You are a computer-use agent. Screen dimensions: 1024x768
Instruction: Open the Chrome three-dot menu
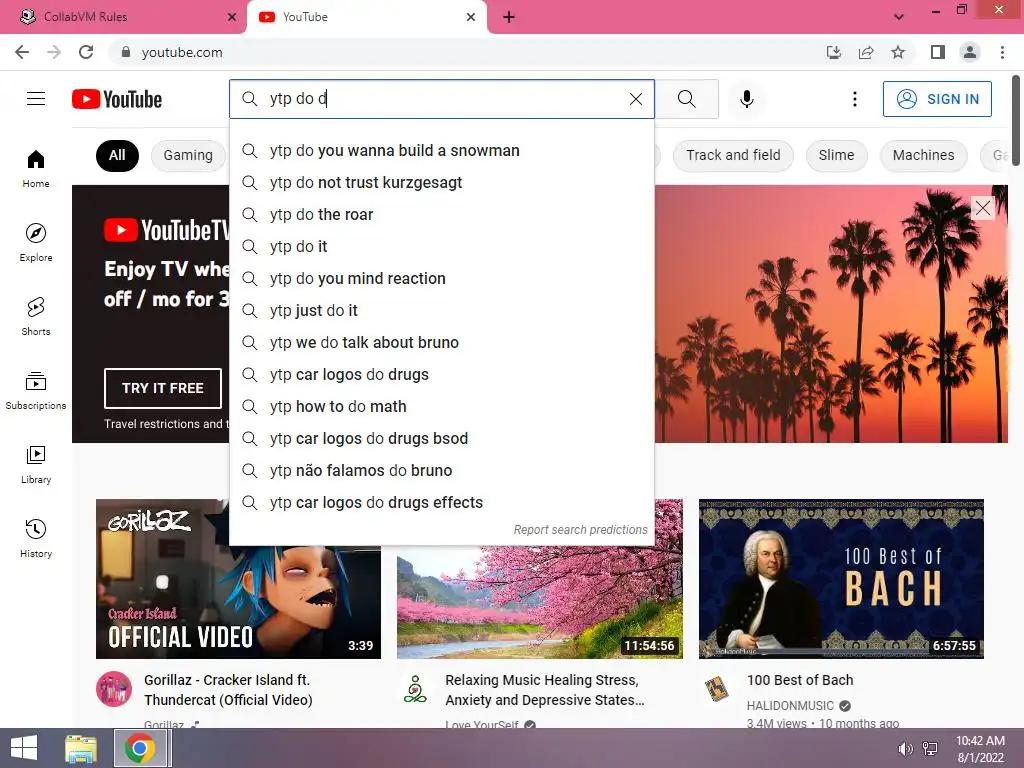[x=1002, y=52]
